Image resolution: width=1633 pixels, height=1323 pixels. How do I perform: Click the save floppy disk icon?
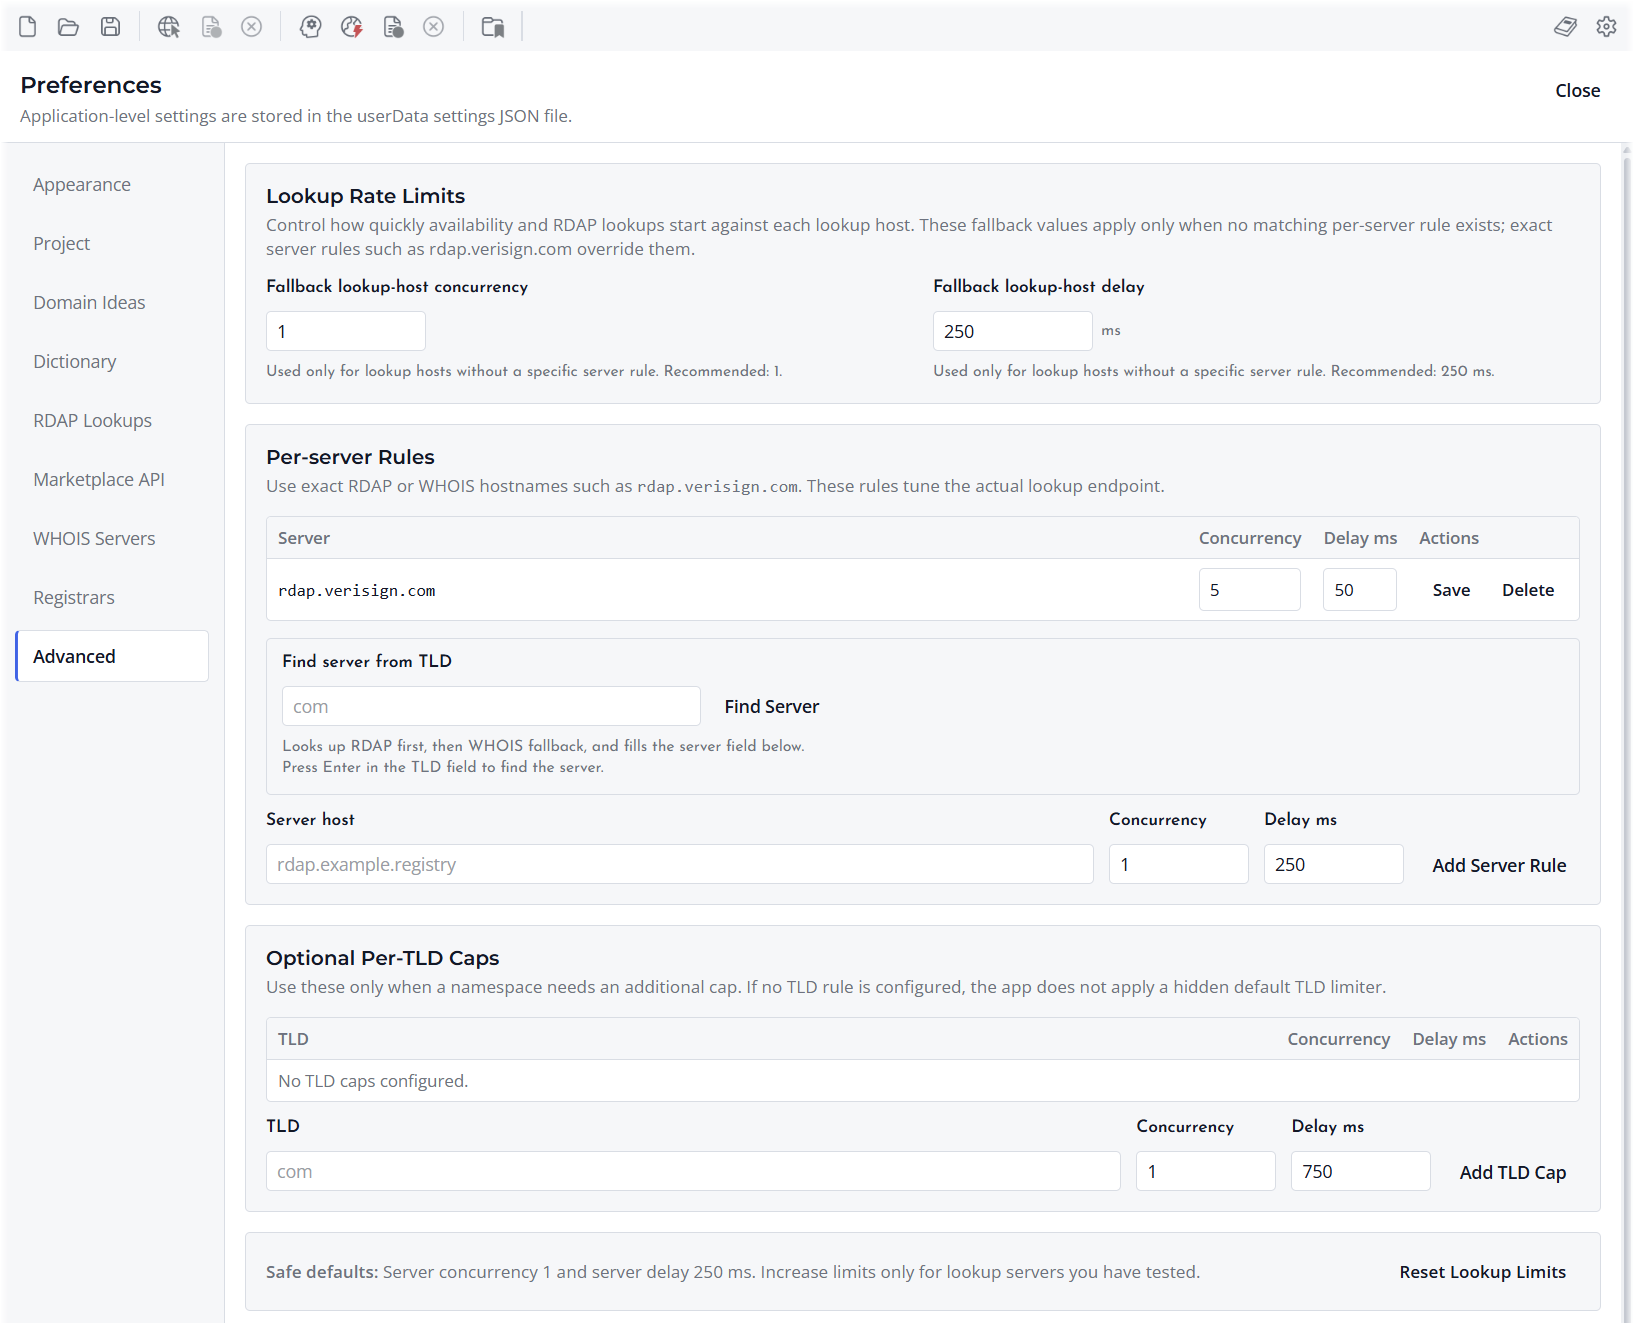pyautogui.click(x=111, y=27)
